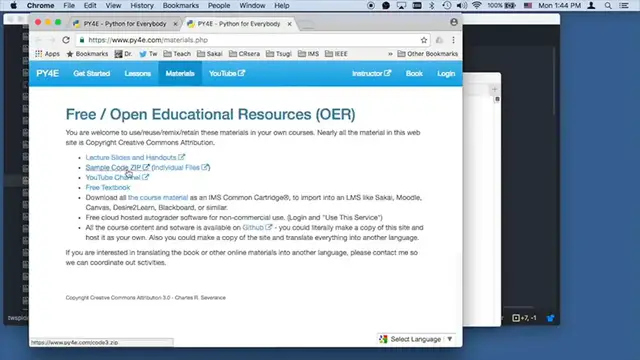Open the IMS bookmarks folder
This screenshot has width=640, height=360.
(309, 54)
